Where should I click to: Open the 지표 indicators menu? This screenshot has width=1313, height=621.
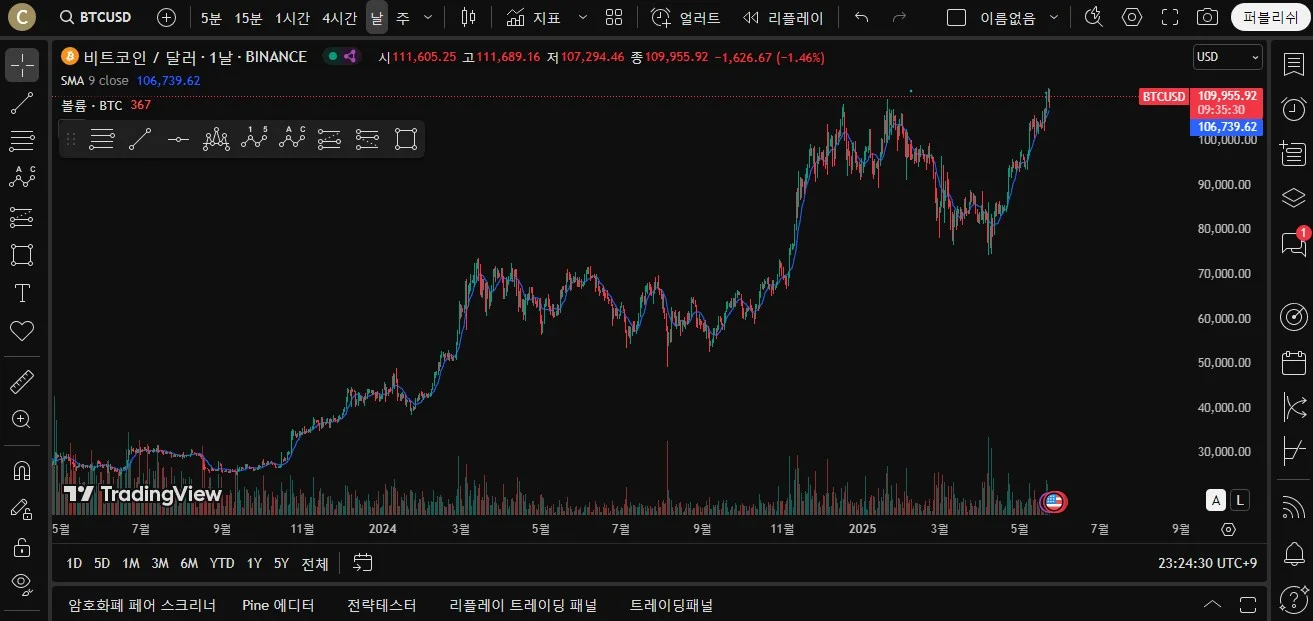tap(533, 17)
